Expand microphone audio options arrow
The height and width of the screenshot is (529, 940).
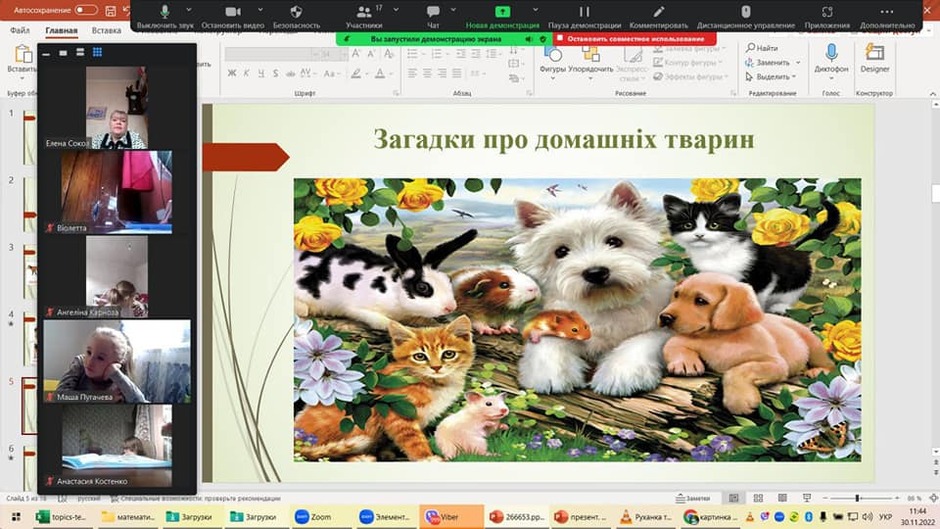[189, 10]
